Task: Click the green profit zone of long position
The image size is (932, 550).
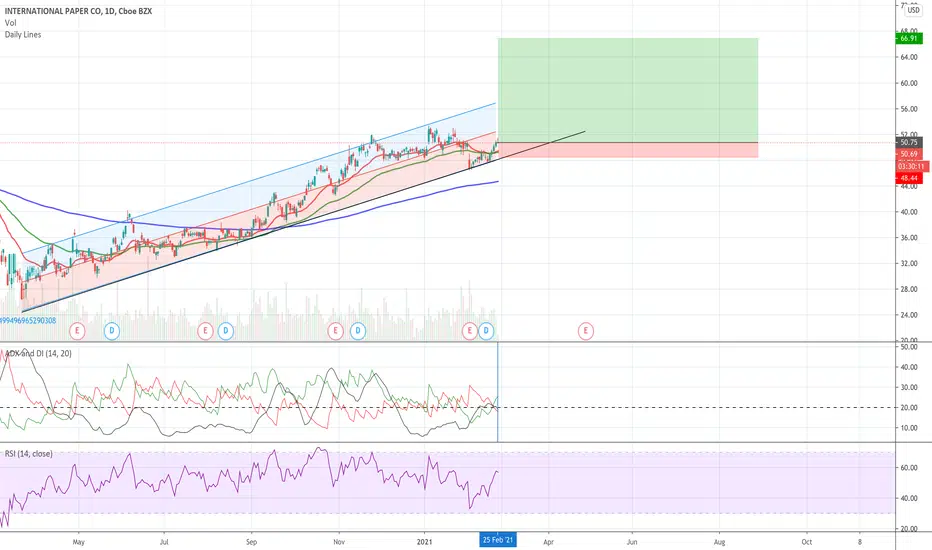Action: point(628,90)
